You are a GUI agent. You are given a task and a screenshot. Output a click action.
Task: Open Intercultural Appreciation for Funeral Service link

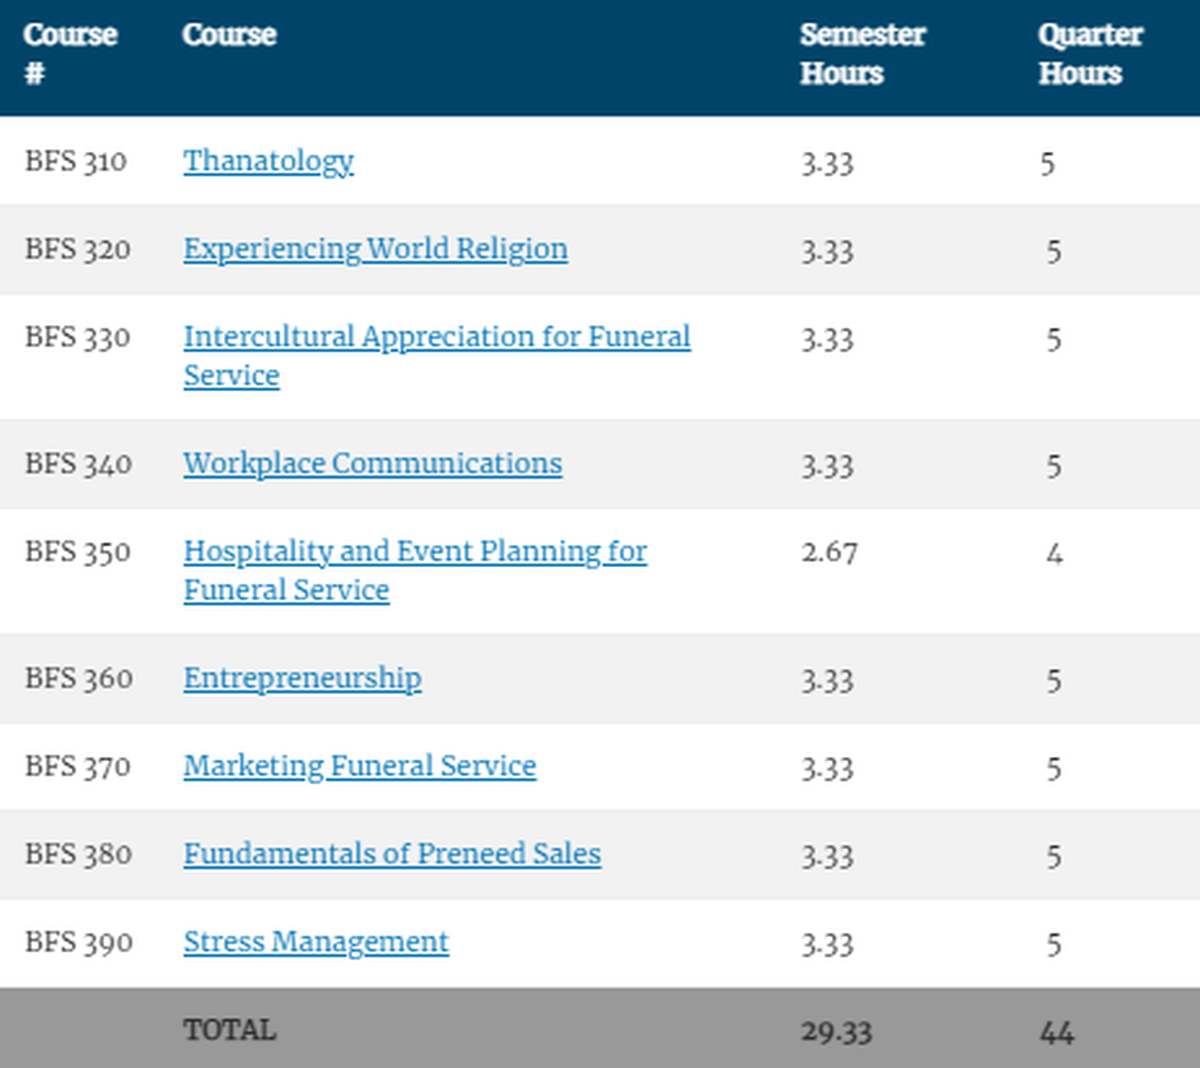click(x=437, y=356)
